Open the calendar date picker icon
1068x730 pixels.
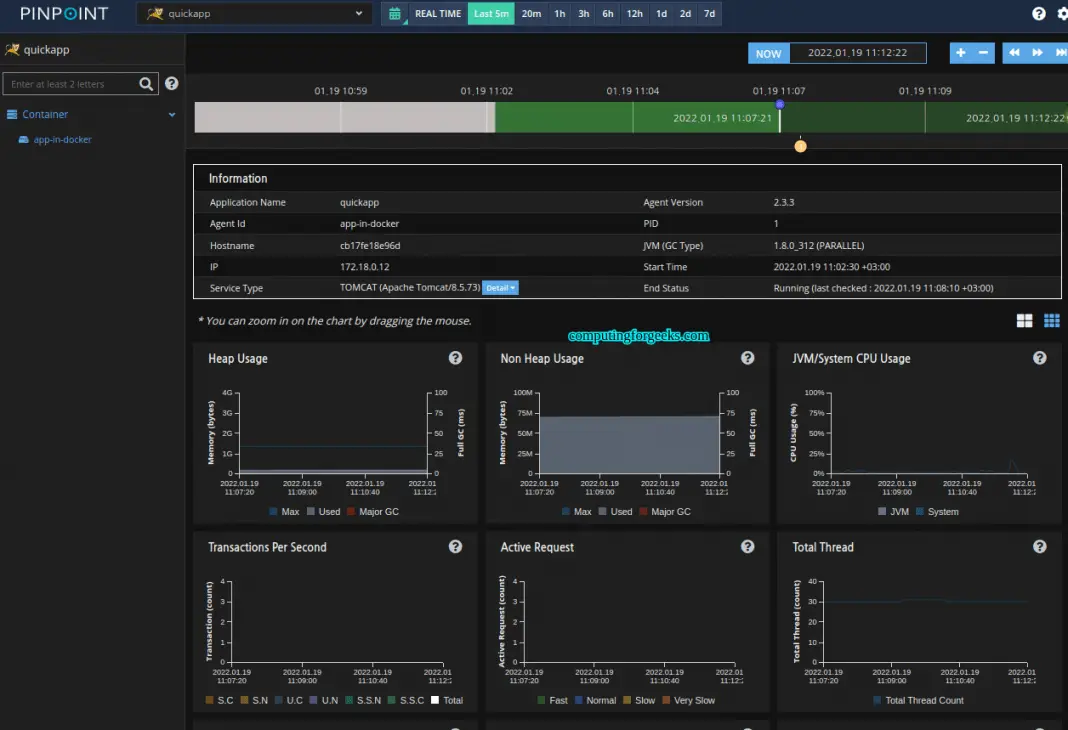coord(395,14)
